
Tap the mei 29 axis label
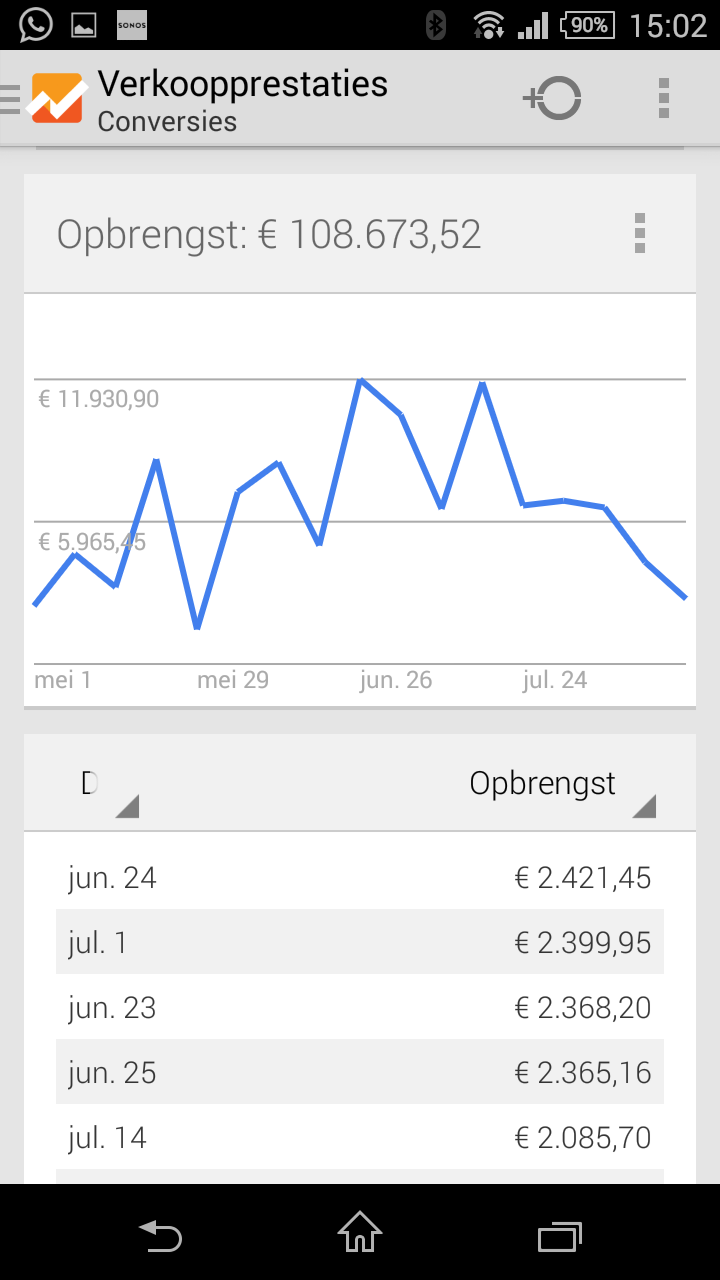point(233,681)
